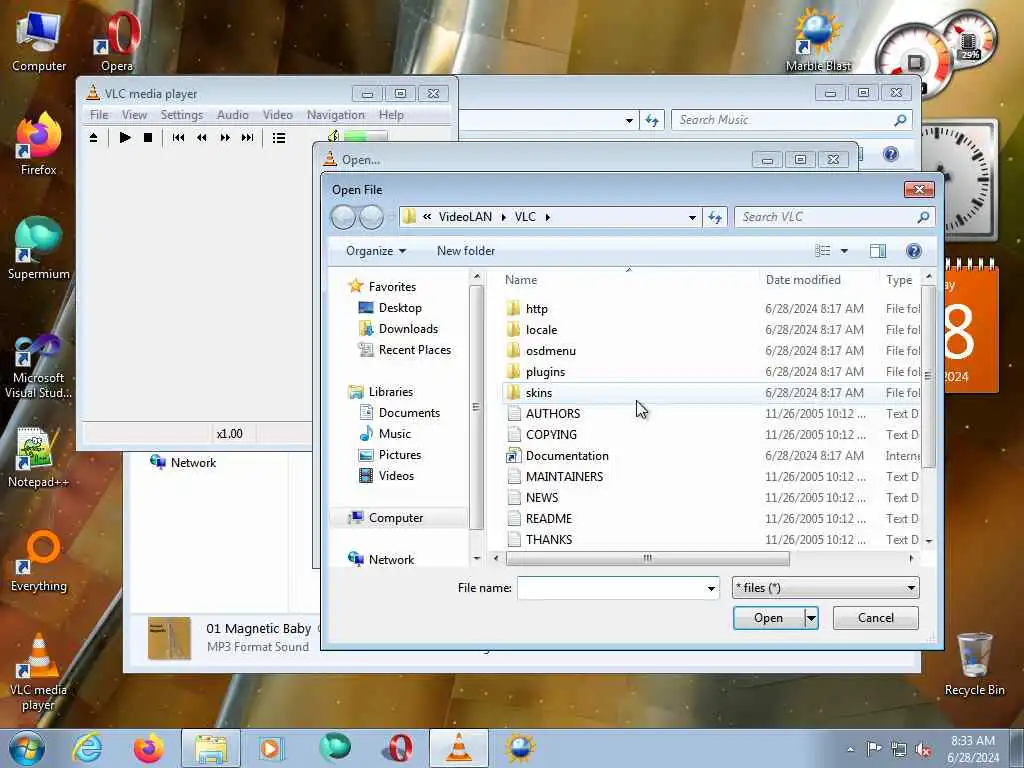The height and width of the screenshot is (768, 1024).
Task: Click the VLC rewind button
Action: click(201, 138)
